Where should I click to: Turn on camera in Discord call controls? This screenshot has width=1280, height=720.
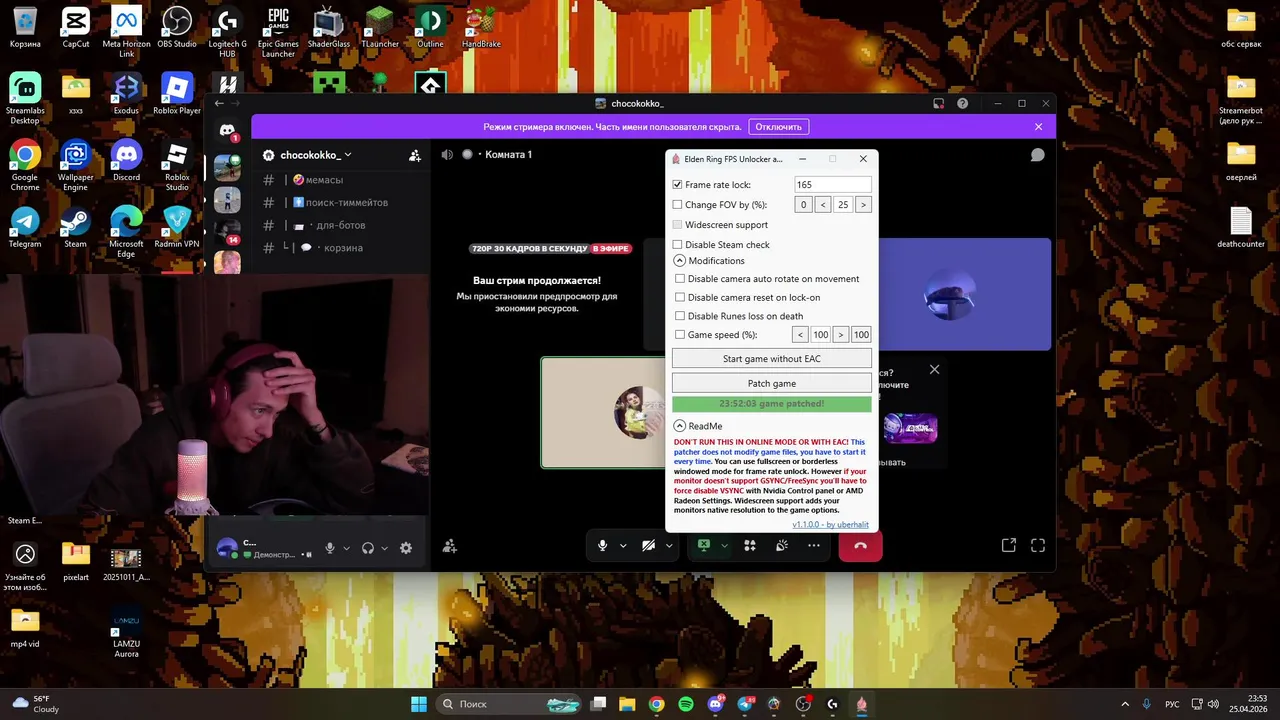(x=648, y=545)
